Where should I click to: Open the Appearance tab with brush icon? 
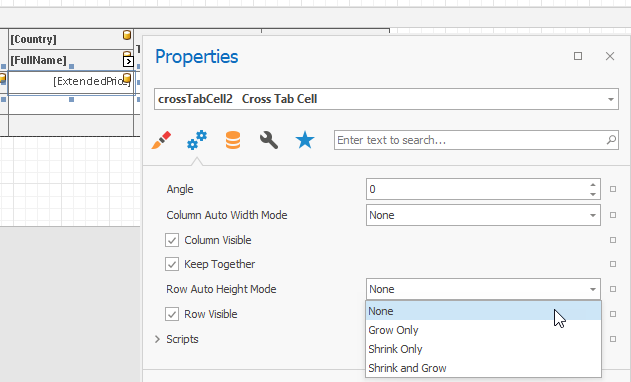click(161, 140)
